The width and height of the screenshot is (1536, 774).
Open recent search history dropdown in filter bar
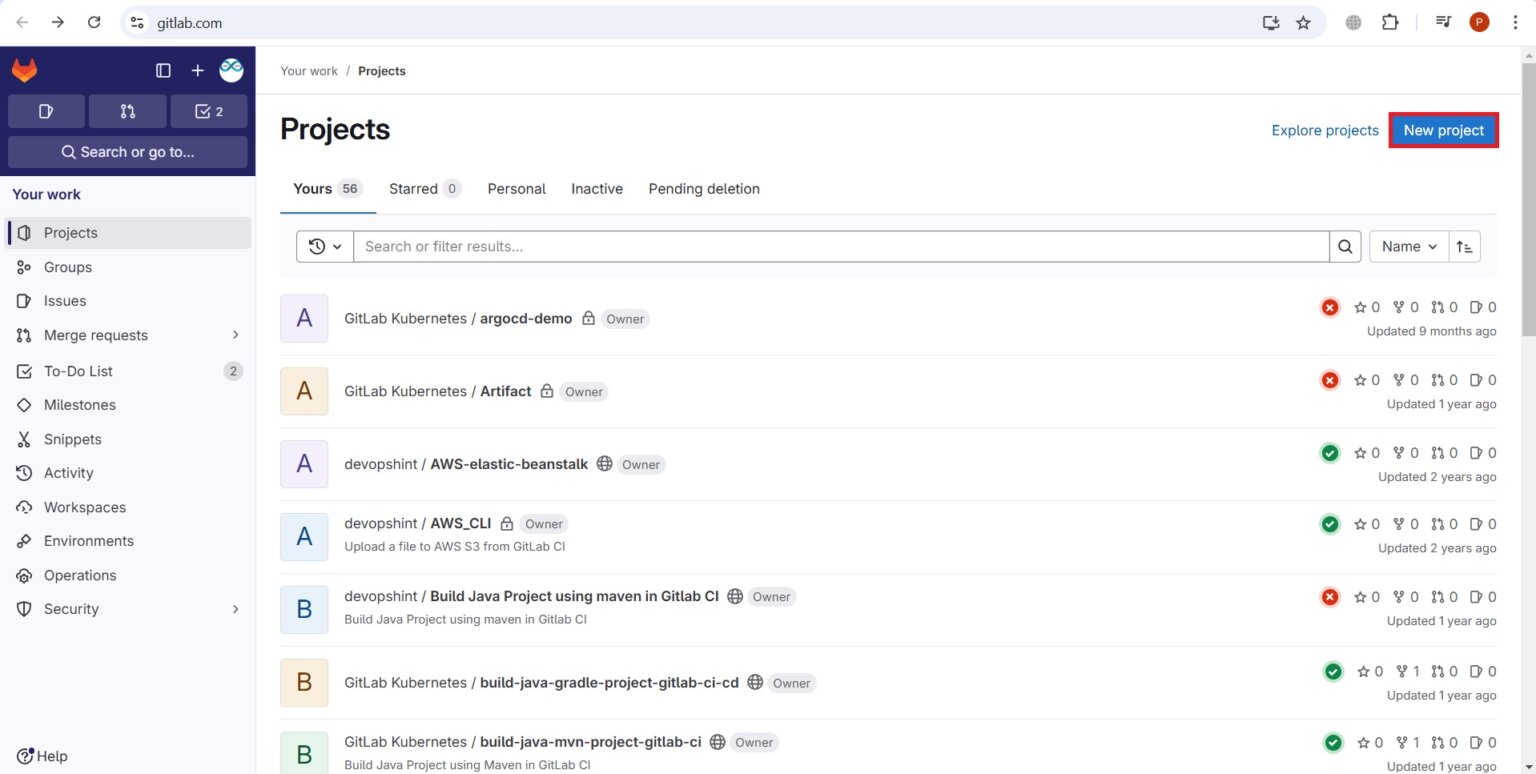coord(324,246)
